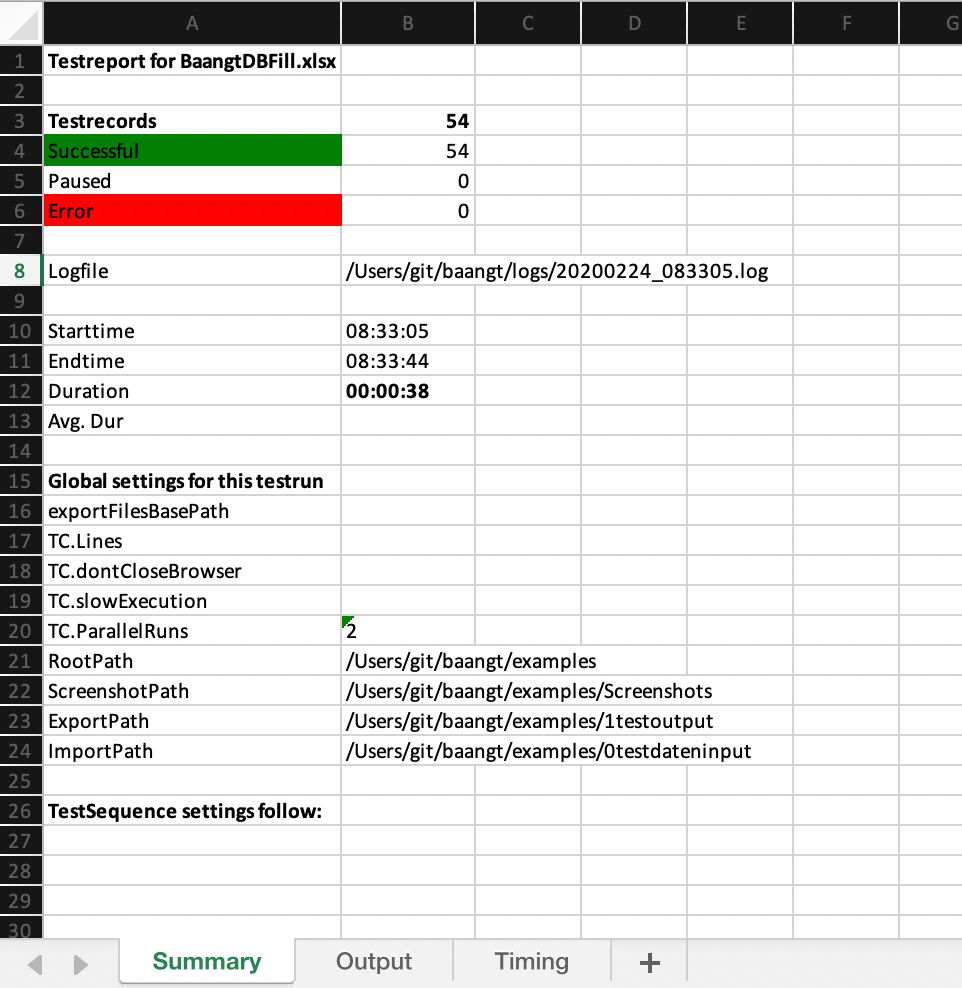Viewport: 962px width, 988px height.
Task: Select column F header
Action: coord(846,23)
